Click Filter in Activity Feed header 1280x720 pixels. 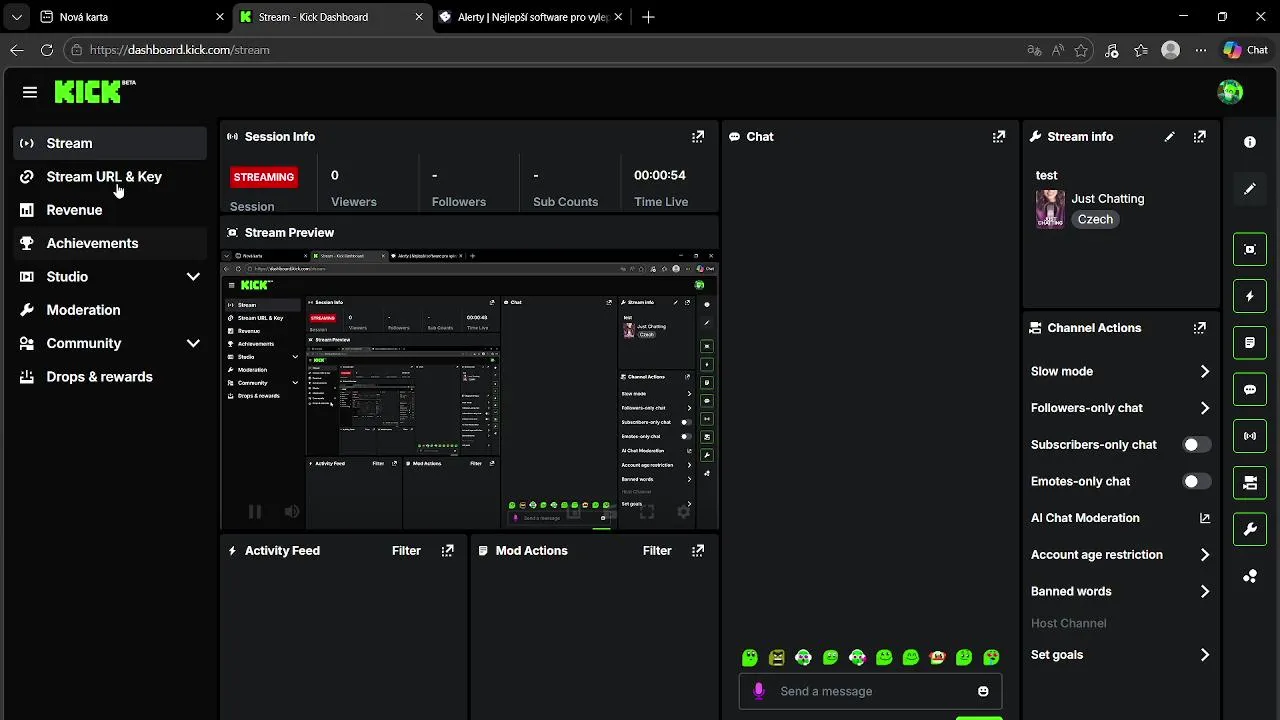406,551
